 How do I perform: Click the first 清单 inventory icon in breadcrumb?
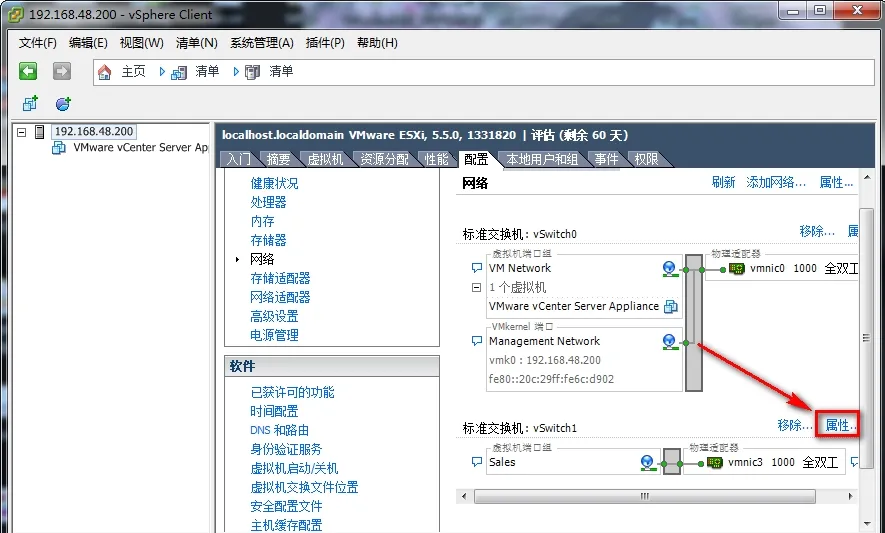tap(179, 72)
